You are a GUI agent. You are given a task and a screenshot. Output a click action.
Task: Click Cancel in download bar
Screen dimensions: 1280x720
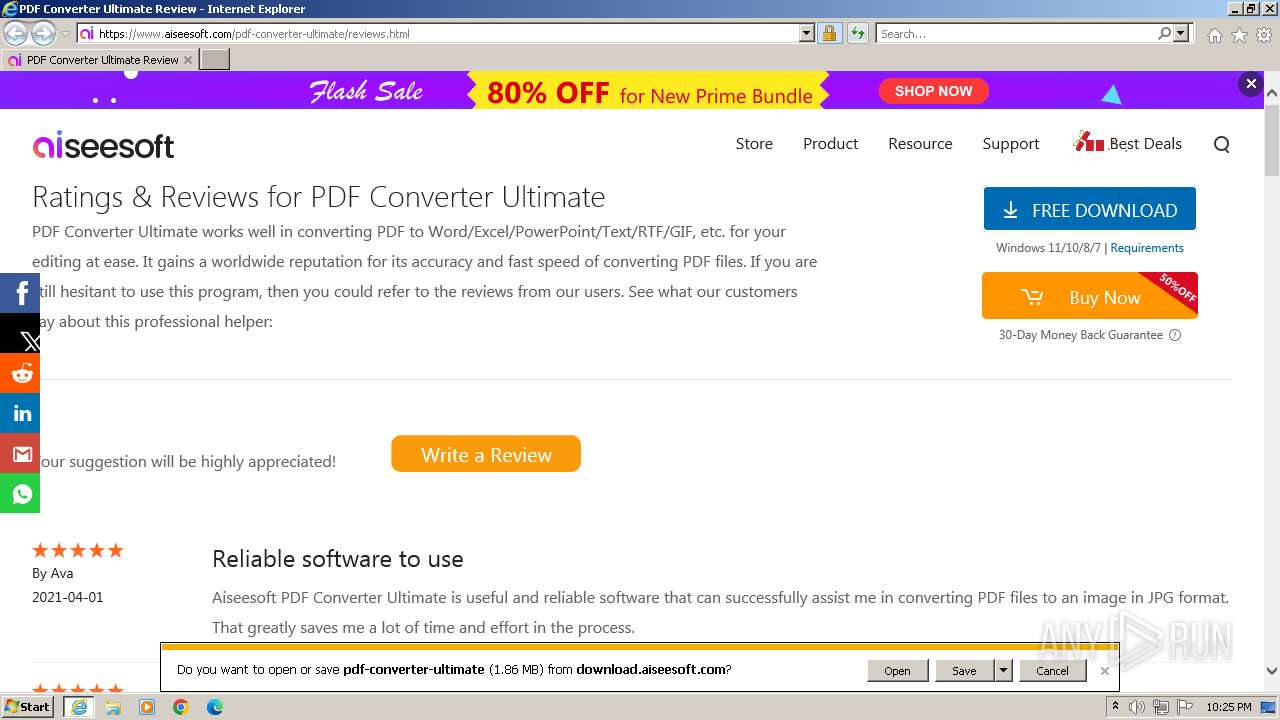1052,671
